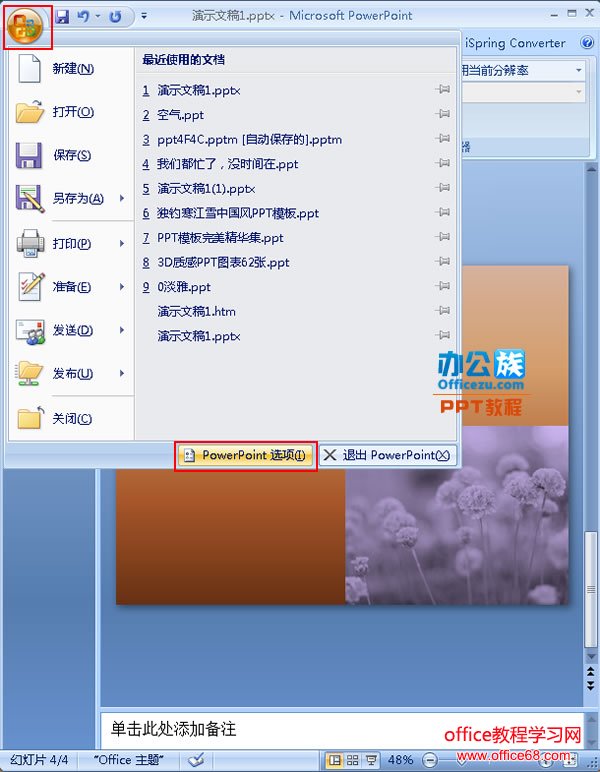
Task: Choose 关闭(C) from the Office menu
Action: (71, 418)
